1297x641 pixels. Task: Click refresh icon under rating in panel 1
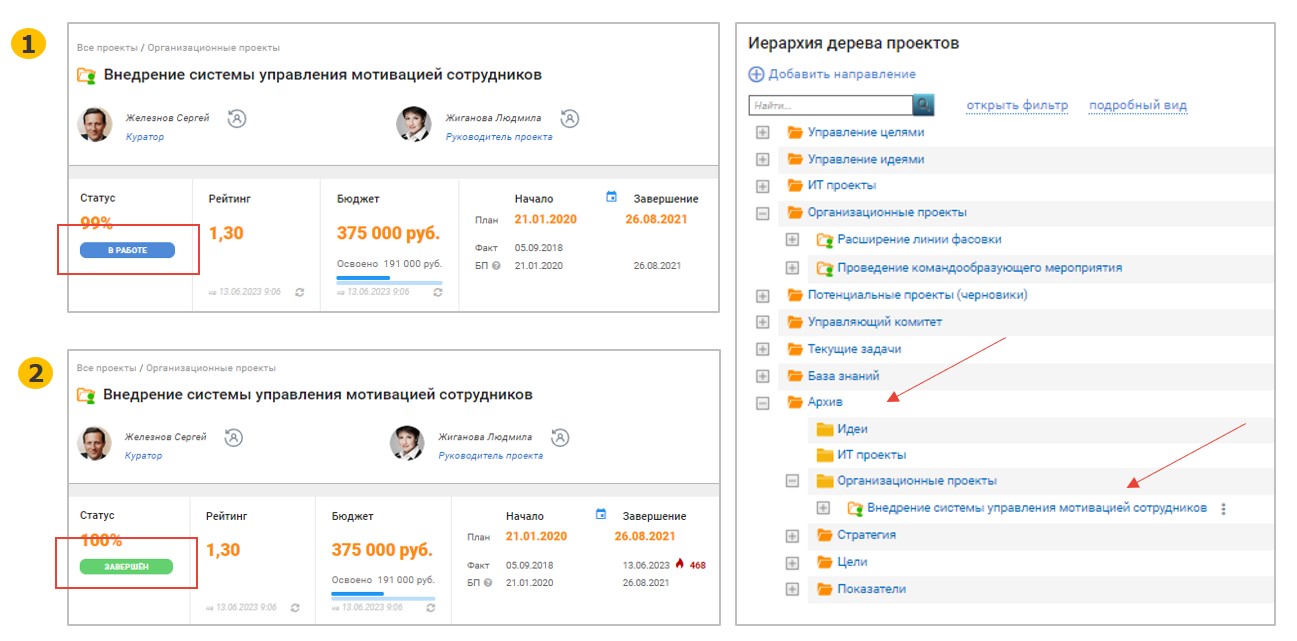tap(300, 292)
